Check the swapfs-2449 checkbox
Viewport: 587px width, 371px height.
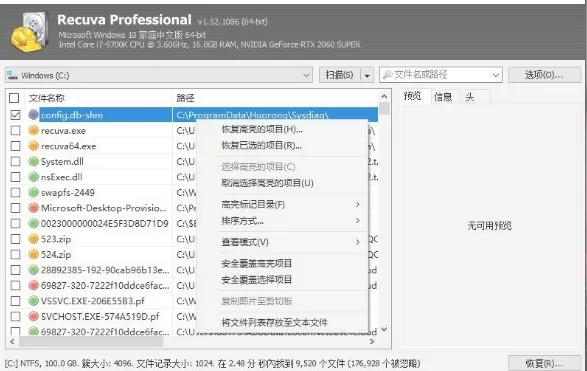pyautogui.click(x=15, y=192)
